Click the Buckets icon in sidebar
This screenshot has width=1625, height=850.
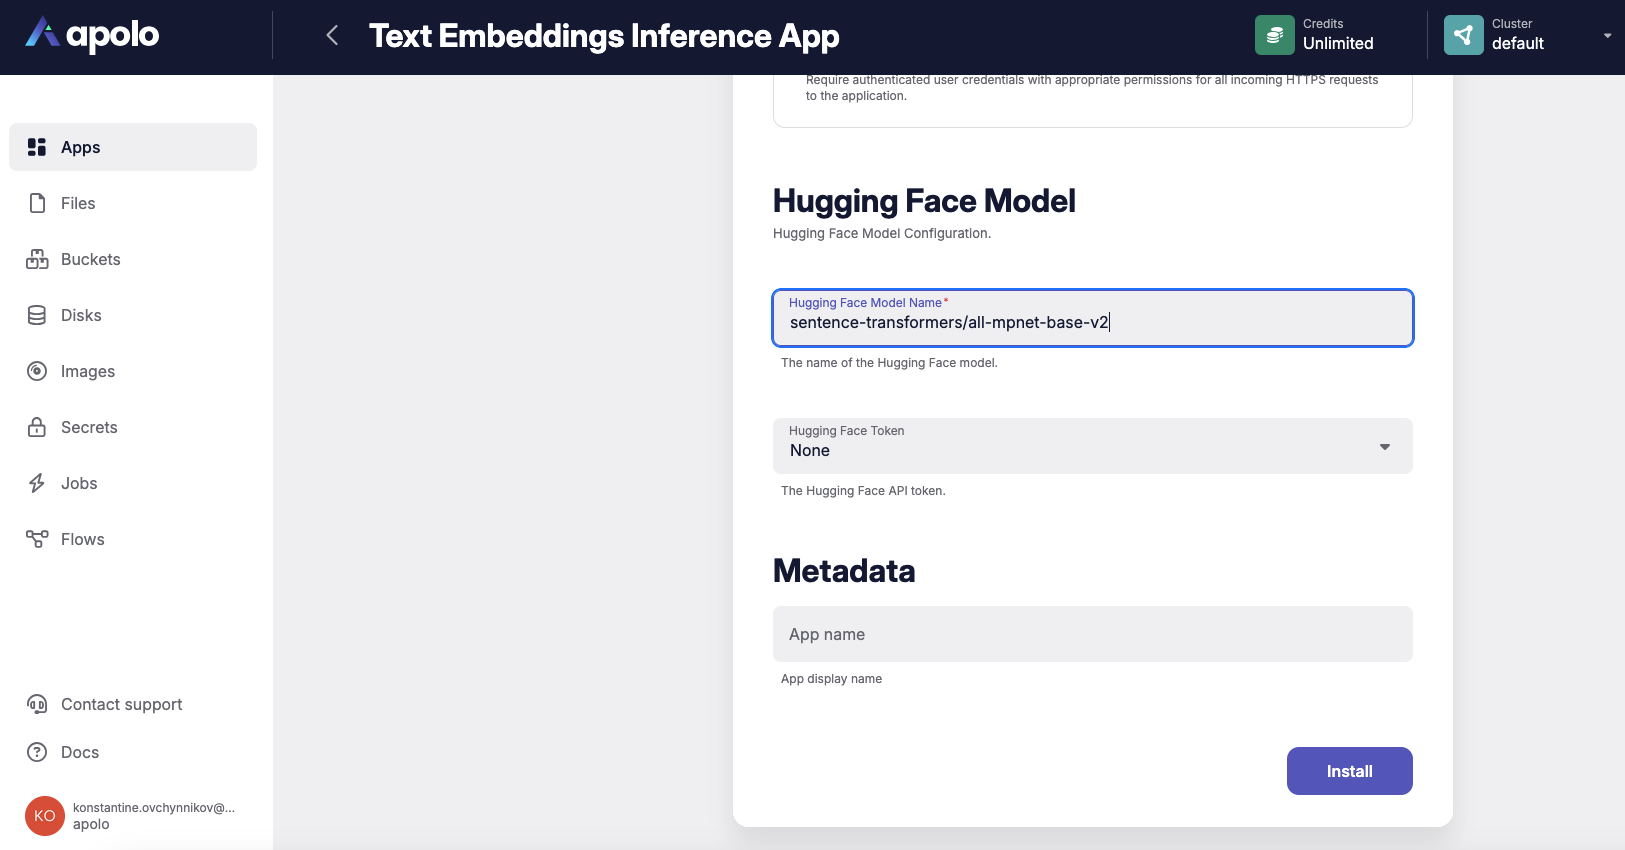37,259
